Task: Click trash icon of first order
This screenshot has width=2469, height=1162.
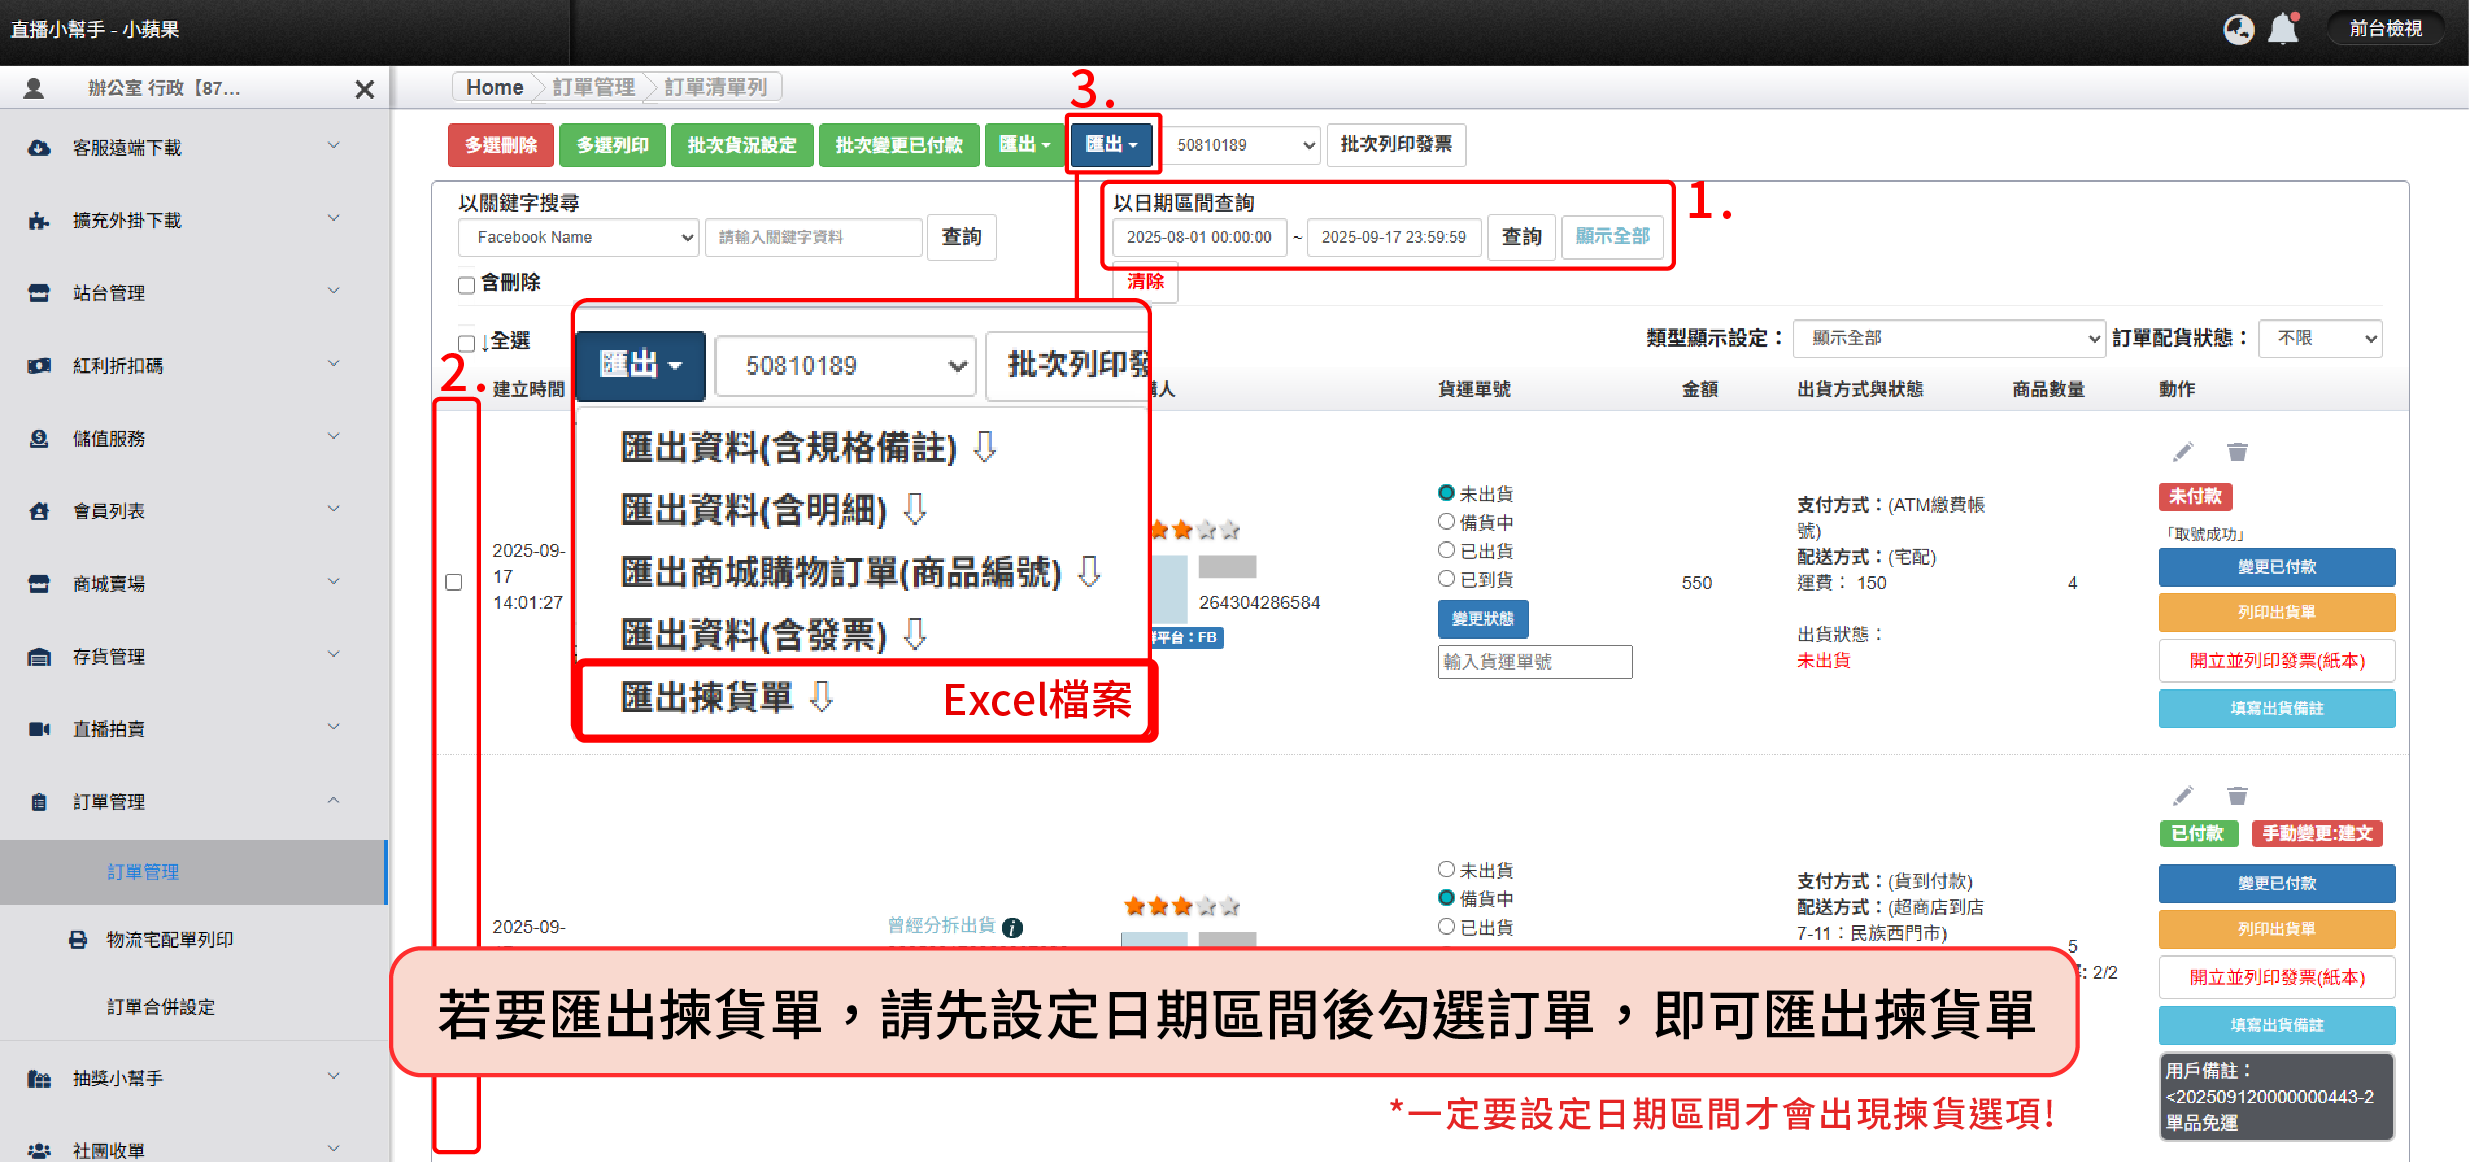Action: (x=2237, y=452)
